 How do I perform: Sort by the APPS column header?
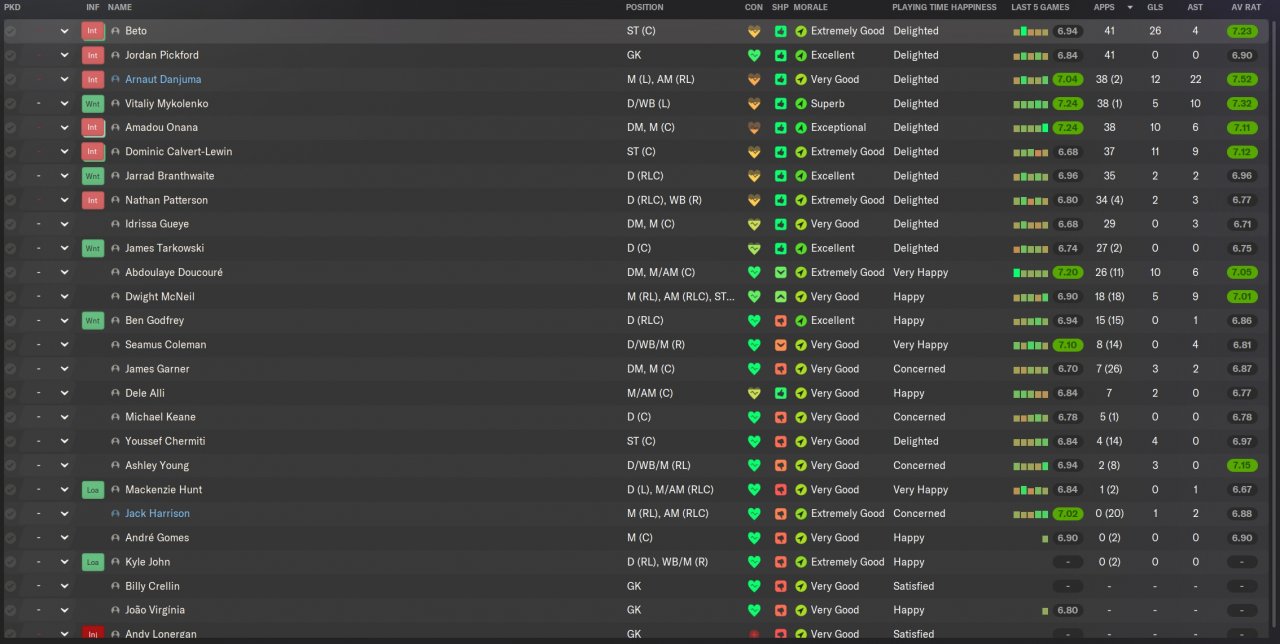(1105, 7)
